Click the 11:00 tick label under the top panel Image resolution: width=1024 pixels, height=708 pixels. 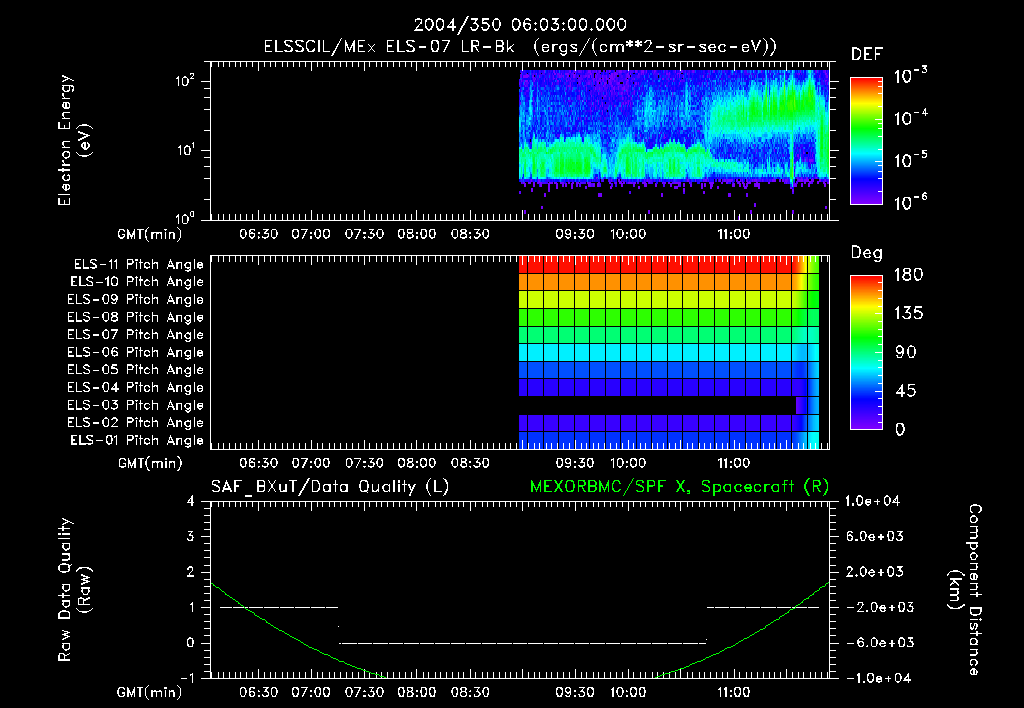click(733, 234)
